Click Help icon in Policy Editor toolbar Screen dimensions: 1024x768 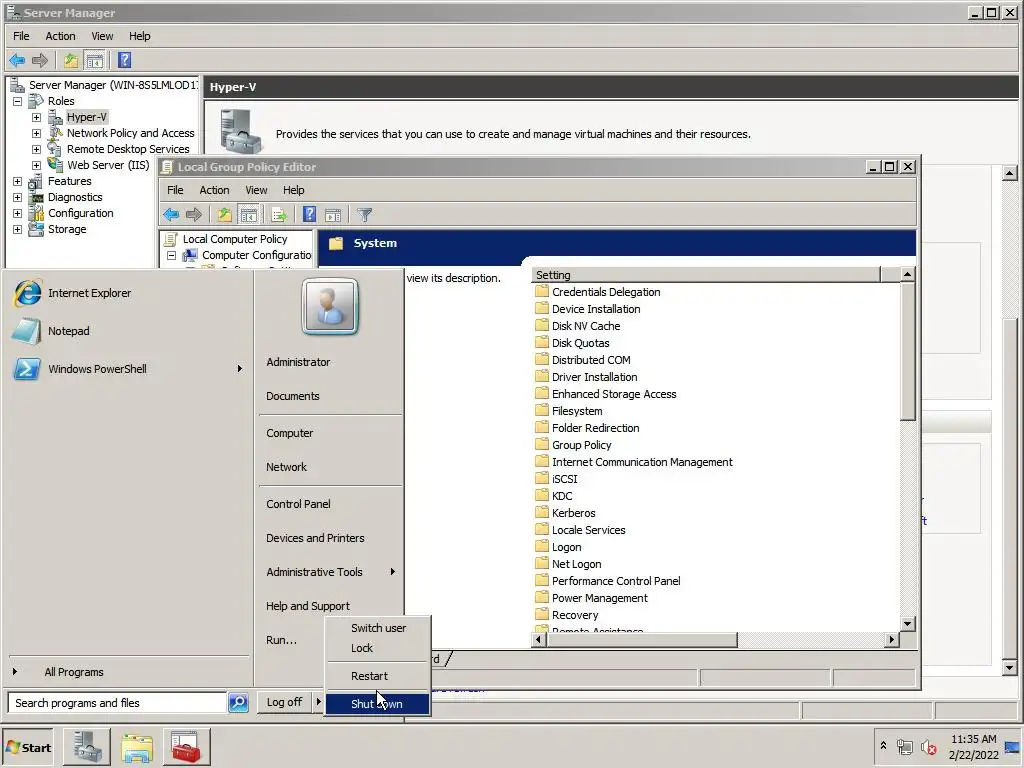point(310,214)
